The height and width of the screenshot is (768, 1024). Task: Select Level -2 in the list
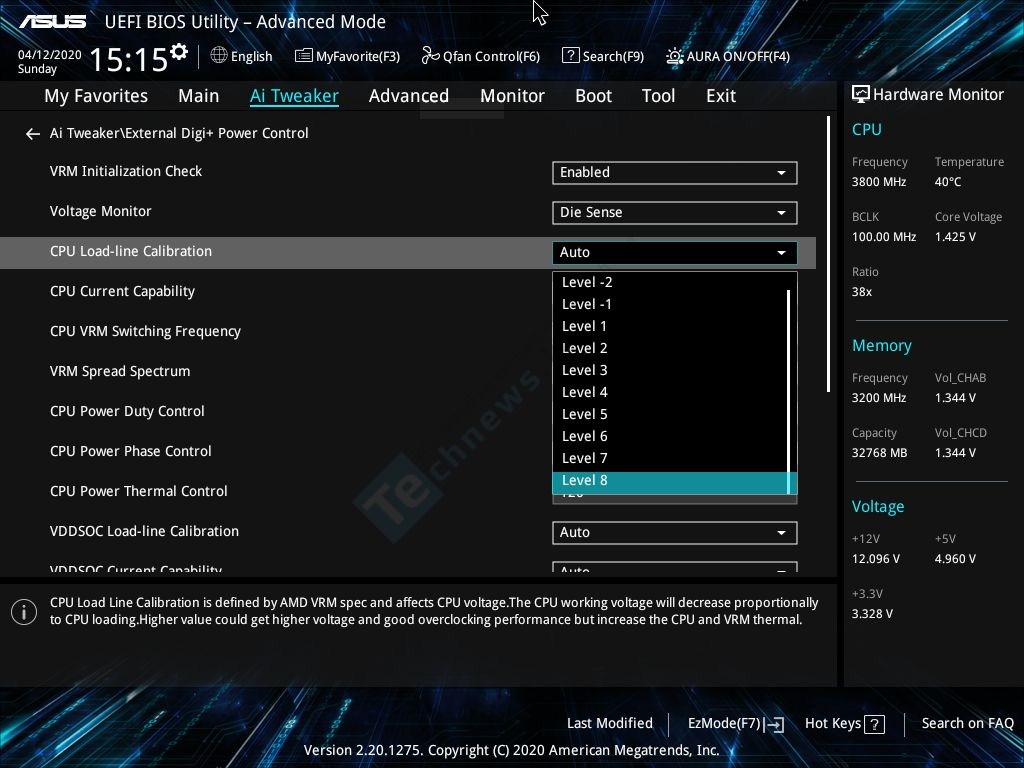click(671, 282)
